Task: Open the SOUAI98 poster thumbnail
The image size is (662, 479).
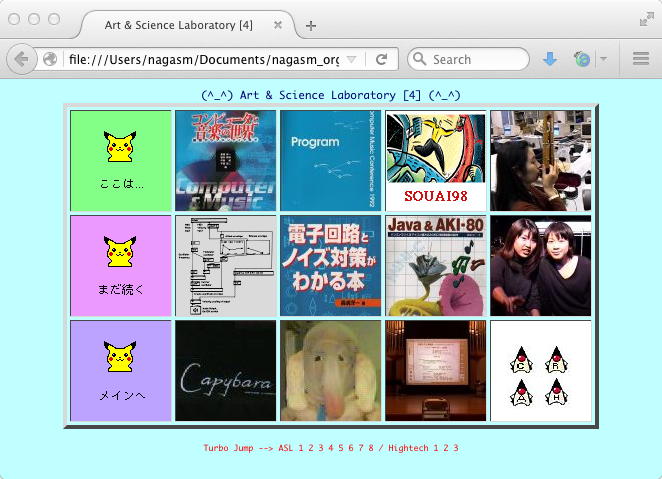Action: (435, 161)
